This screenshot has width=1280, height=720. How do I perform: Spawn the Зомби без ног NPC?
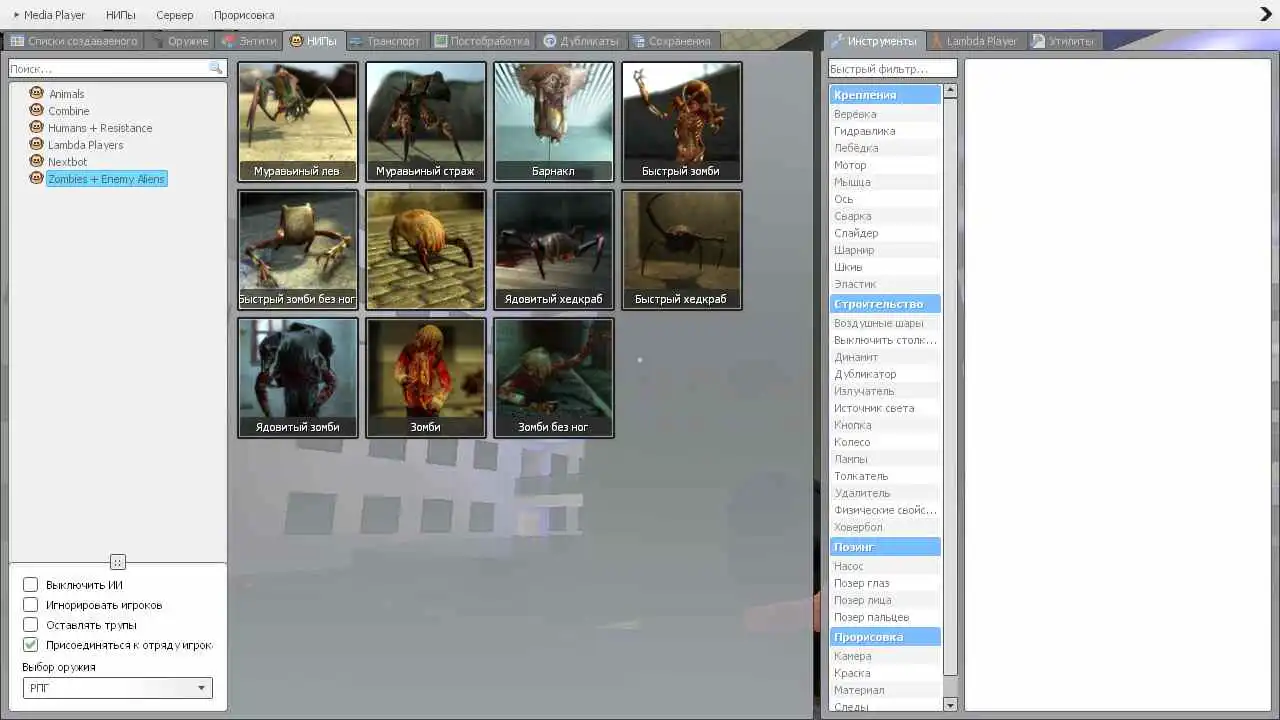coord(553,377)
